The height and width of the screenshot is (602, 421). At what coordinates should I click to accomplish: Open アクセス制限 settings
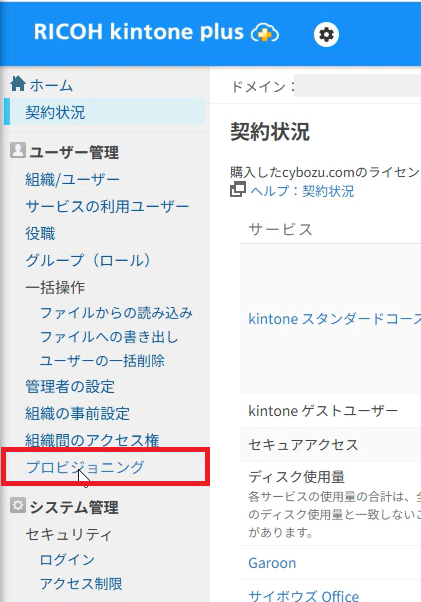tap(81, 584)
